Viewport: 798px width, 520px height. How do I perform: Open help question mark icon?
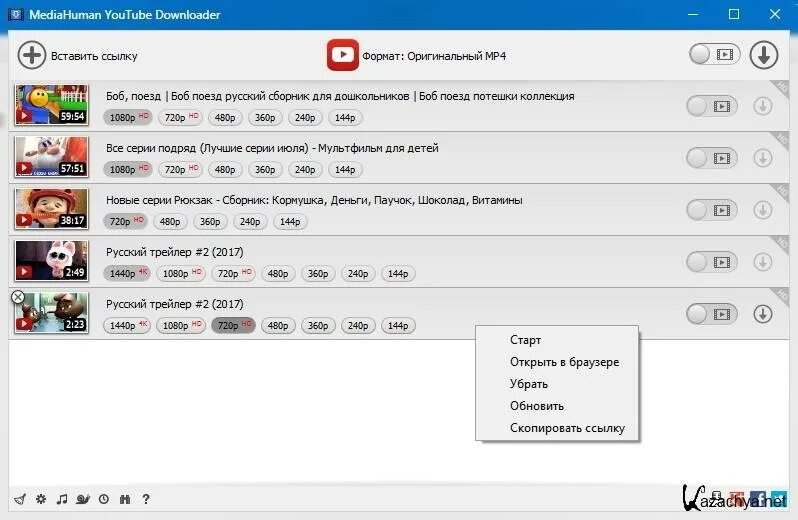[146, 499]
